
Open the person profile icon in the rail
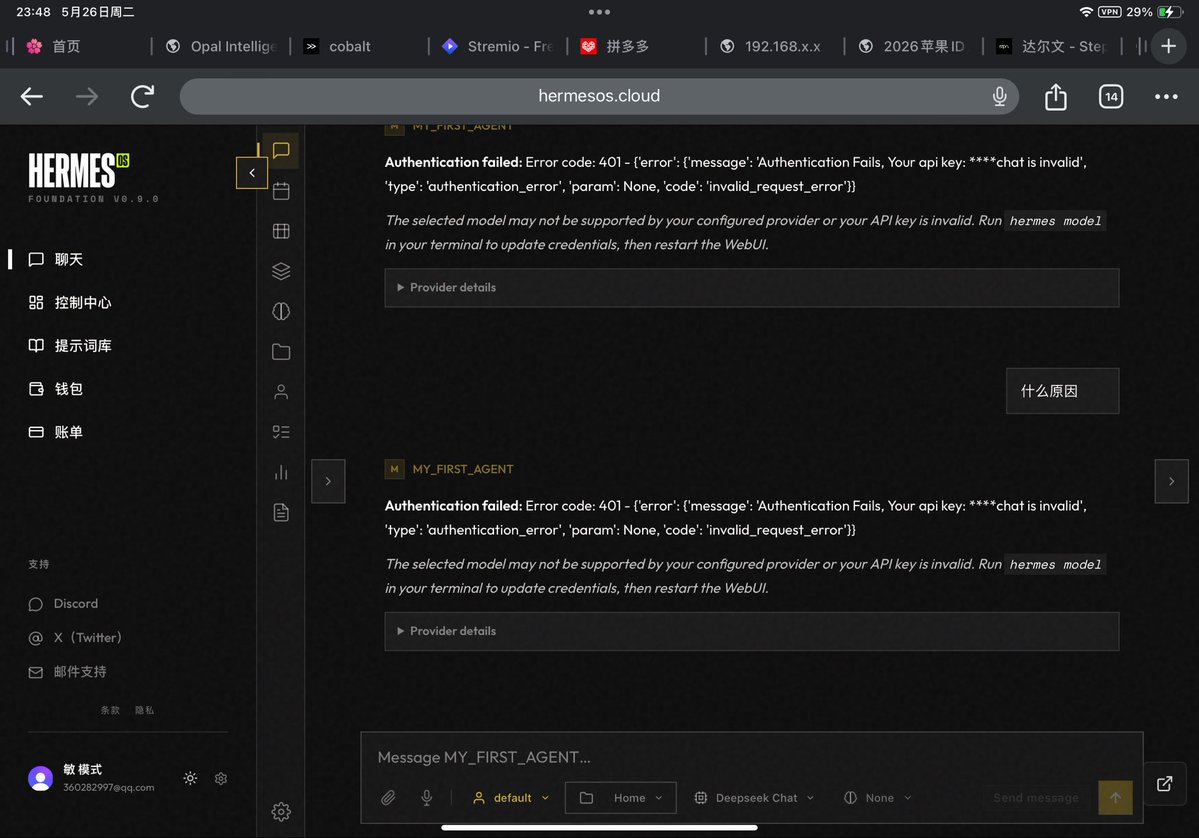(281, 391)
